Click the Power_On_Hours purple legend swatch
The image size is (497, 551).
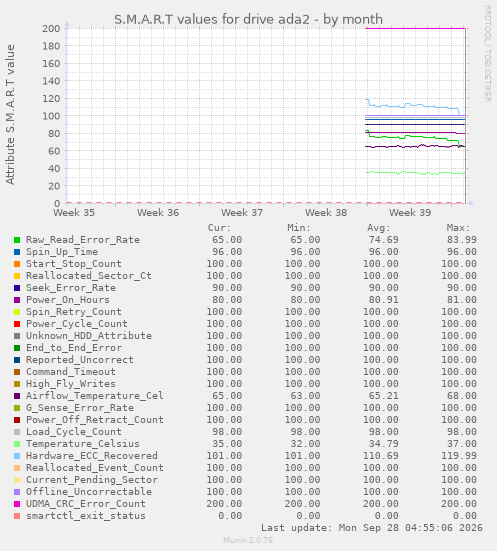(x=17, y=300)
